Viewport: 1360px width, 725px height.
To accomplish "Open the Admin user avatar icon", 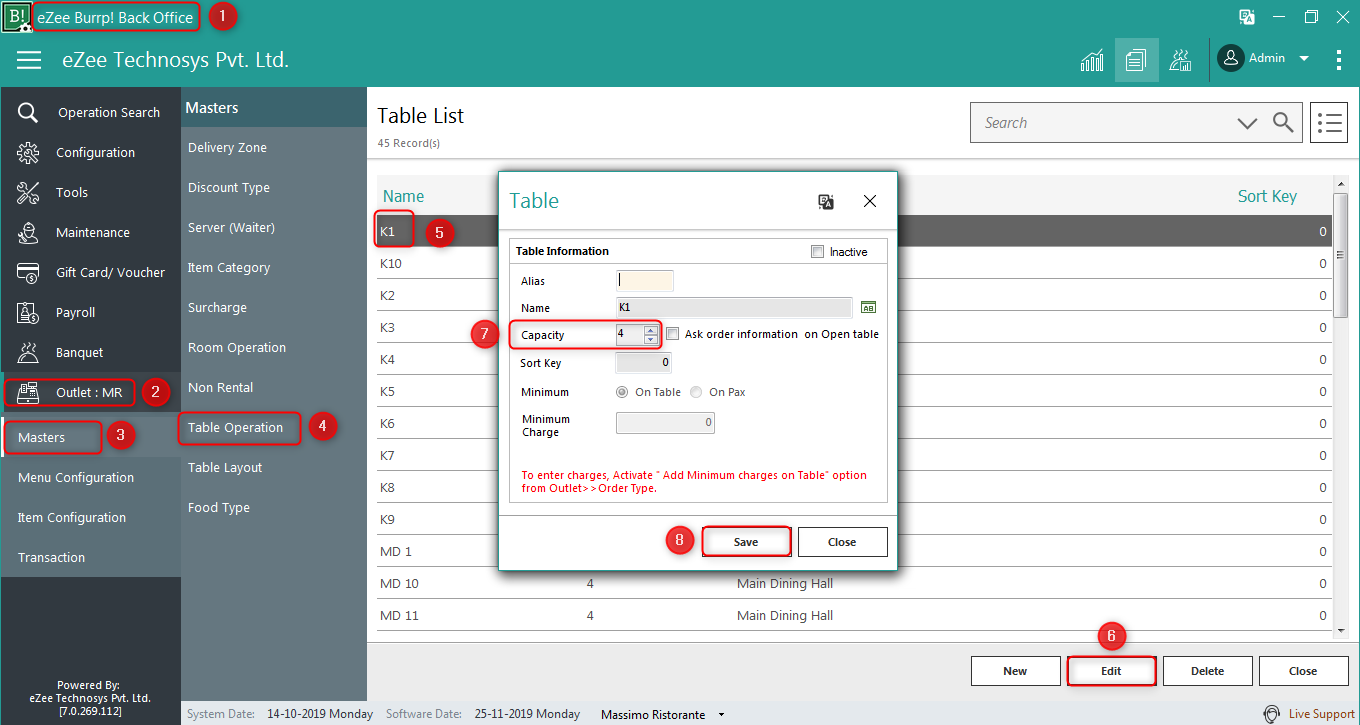I will [x=1230, y=58].
